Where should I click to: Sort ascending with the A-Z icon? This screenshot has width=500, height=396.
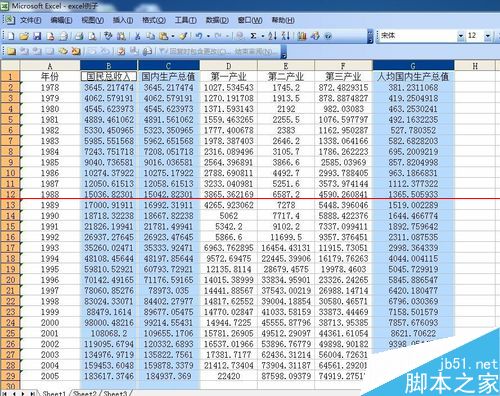[272, 36]
